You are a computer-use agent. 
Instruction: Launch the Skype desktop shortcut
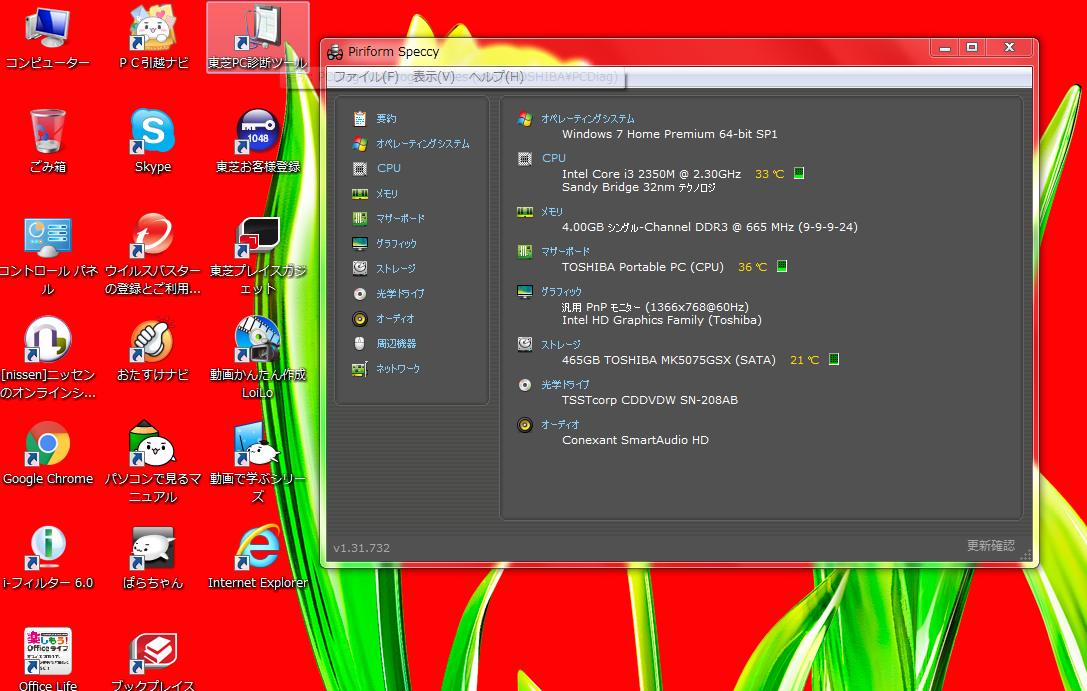click(153, 141)
